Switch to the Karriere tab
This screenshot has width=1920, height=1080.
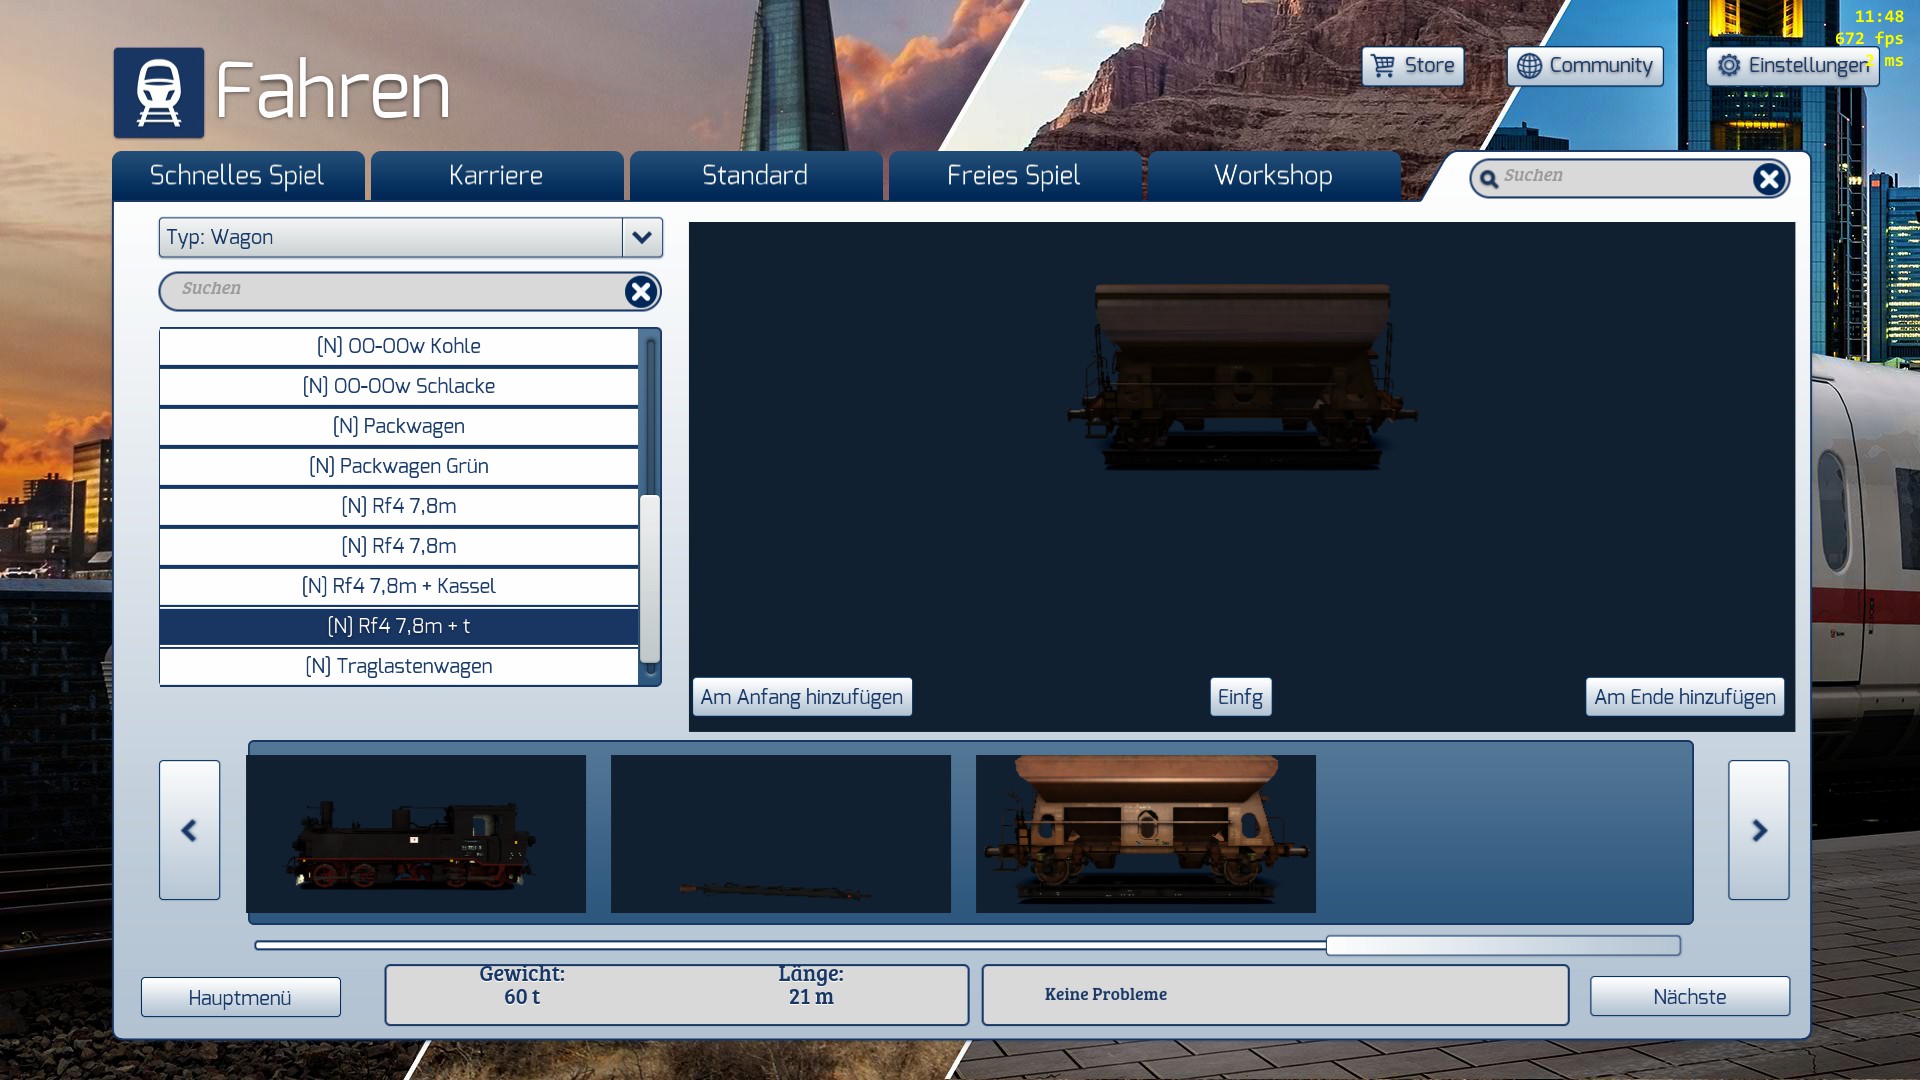pyautogui.click(x=496, y=176)
